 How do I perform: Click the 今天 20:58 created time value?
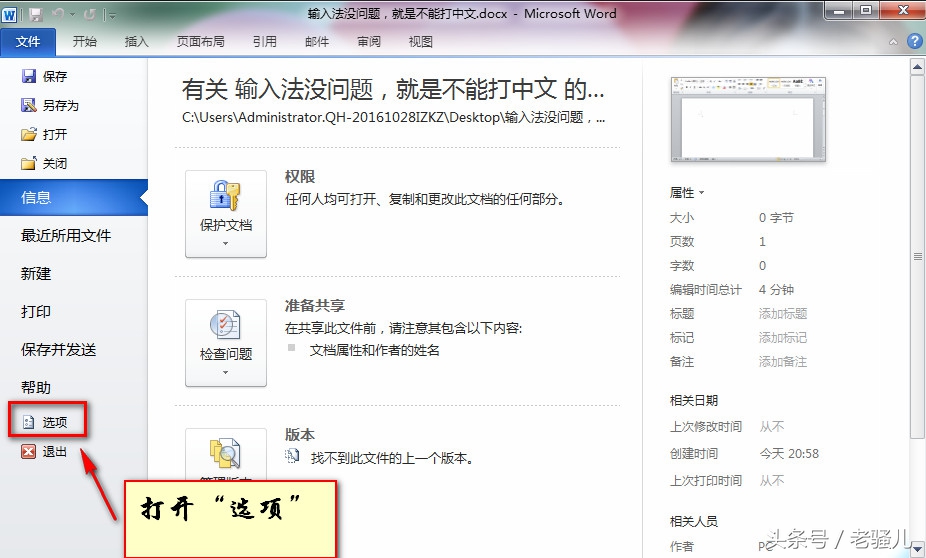click(789, 453)
